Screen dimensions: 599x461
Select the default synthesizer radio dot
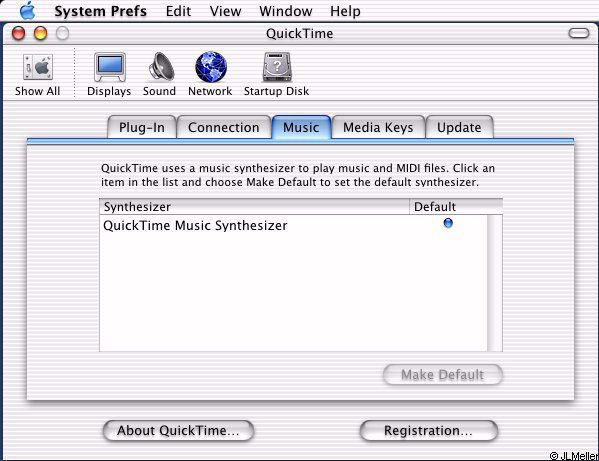pos(448,223)
